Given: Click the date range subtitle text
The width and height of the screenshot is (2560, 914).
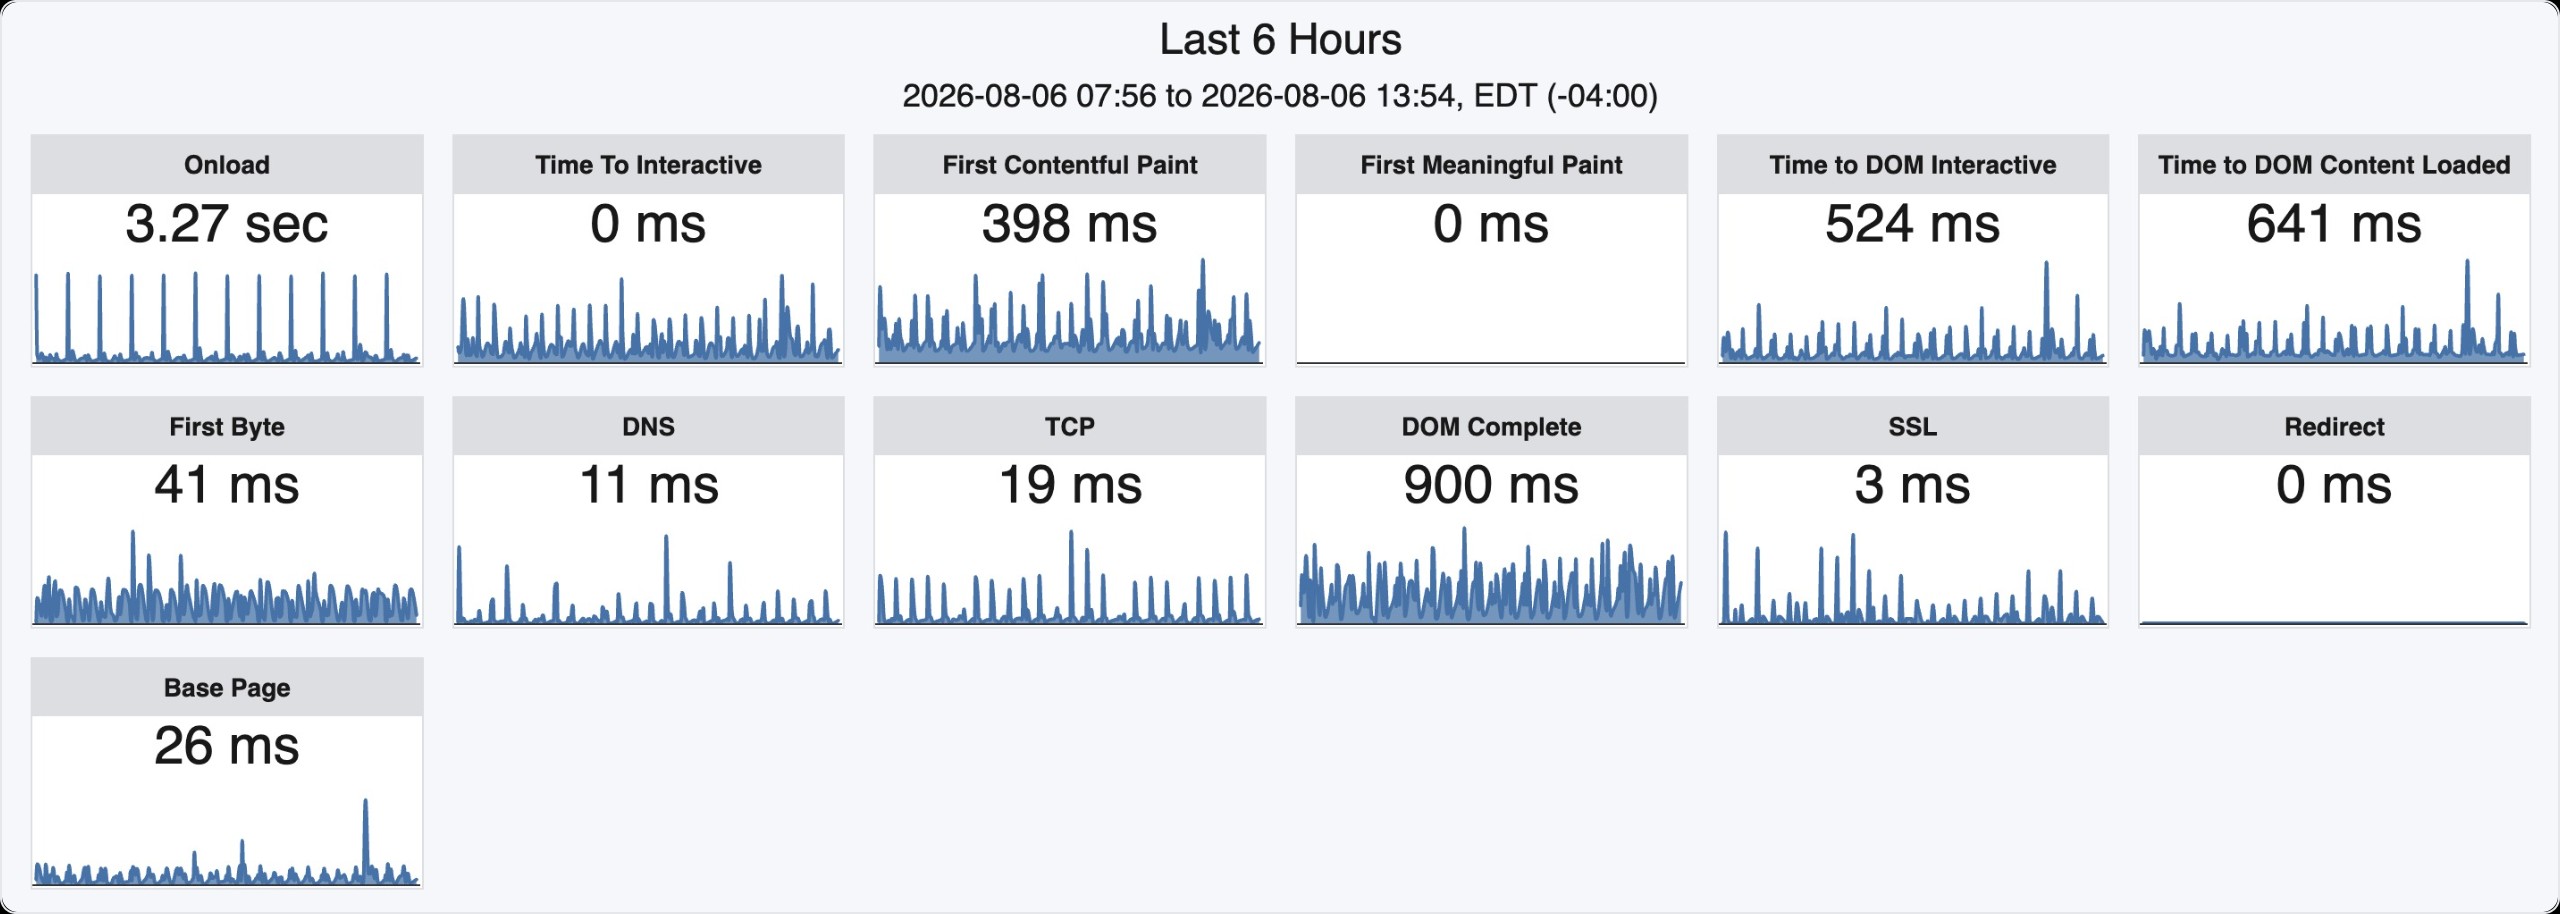Looking at the screenshot, I should click(x=1280, y=96).
